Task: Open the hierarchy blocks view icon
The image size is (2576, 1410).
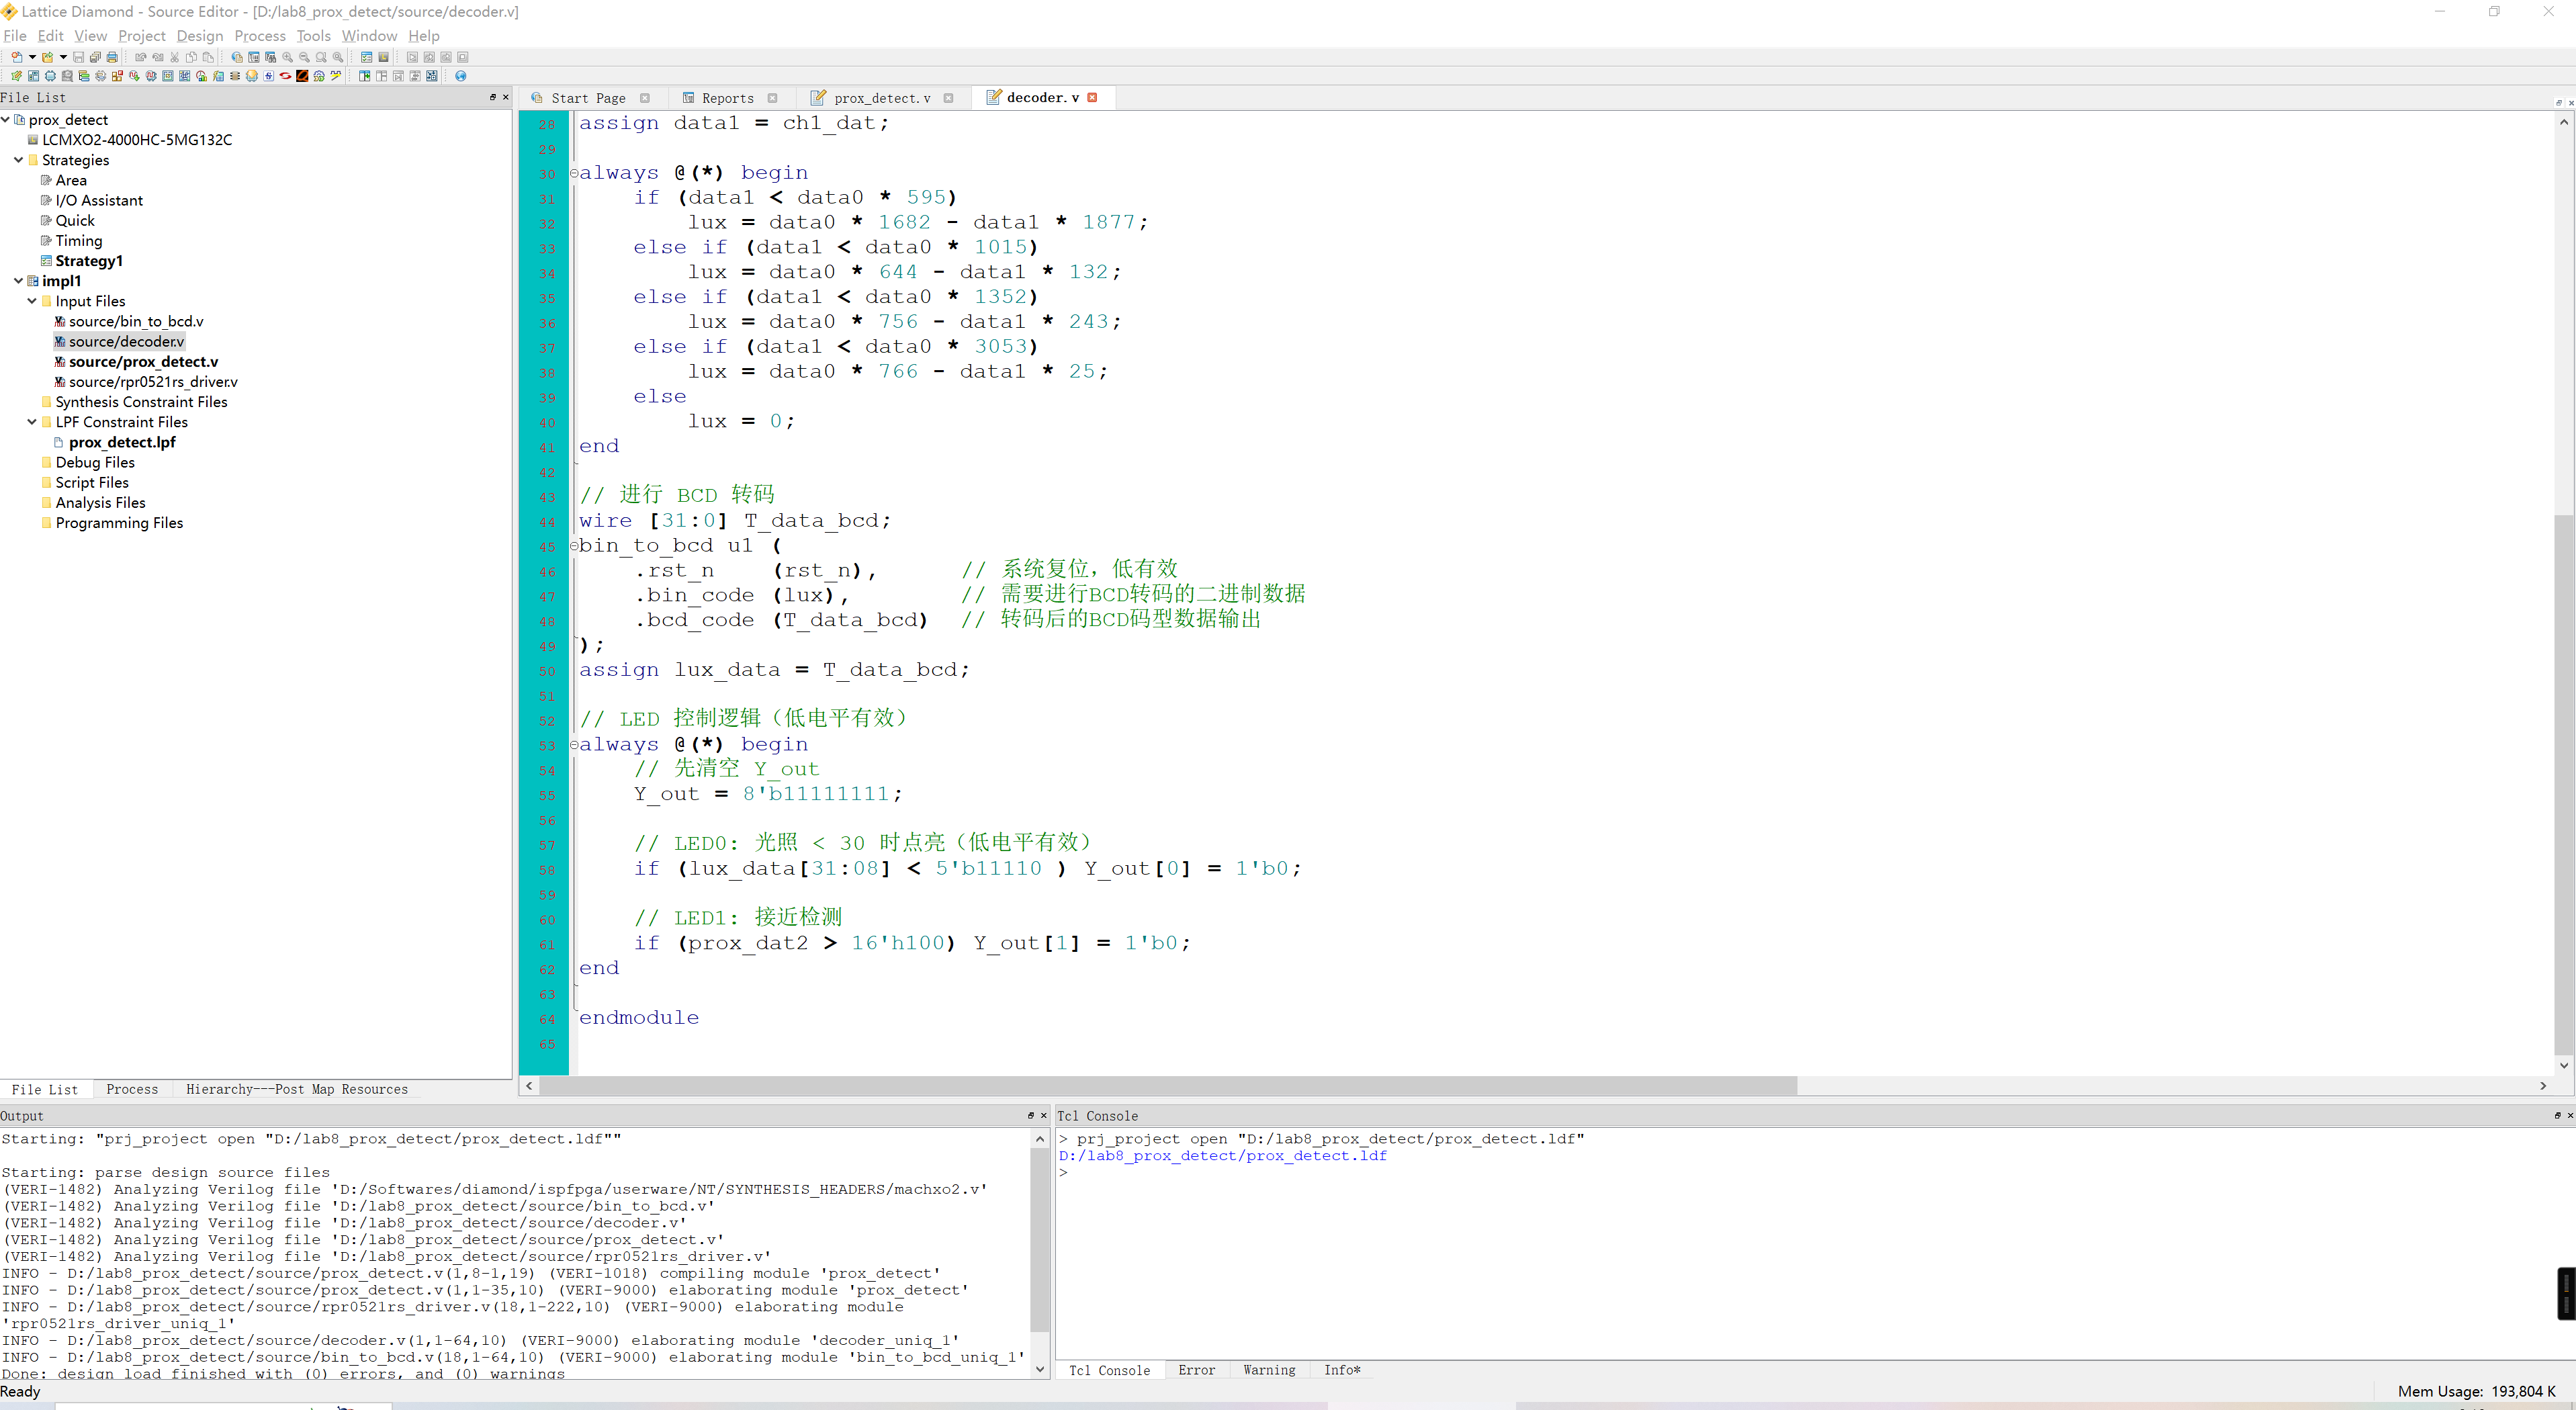Action: click(x=84, y=76)
